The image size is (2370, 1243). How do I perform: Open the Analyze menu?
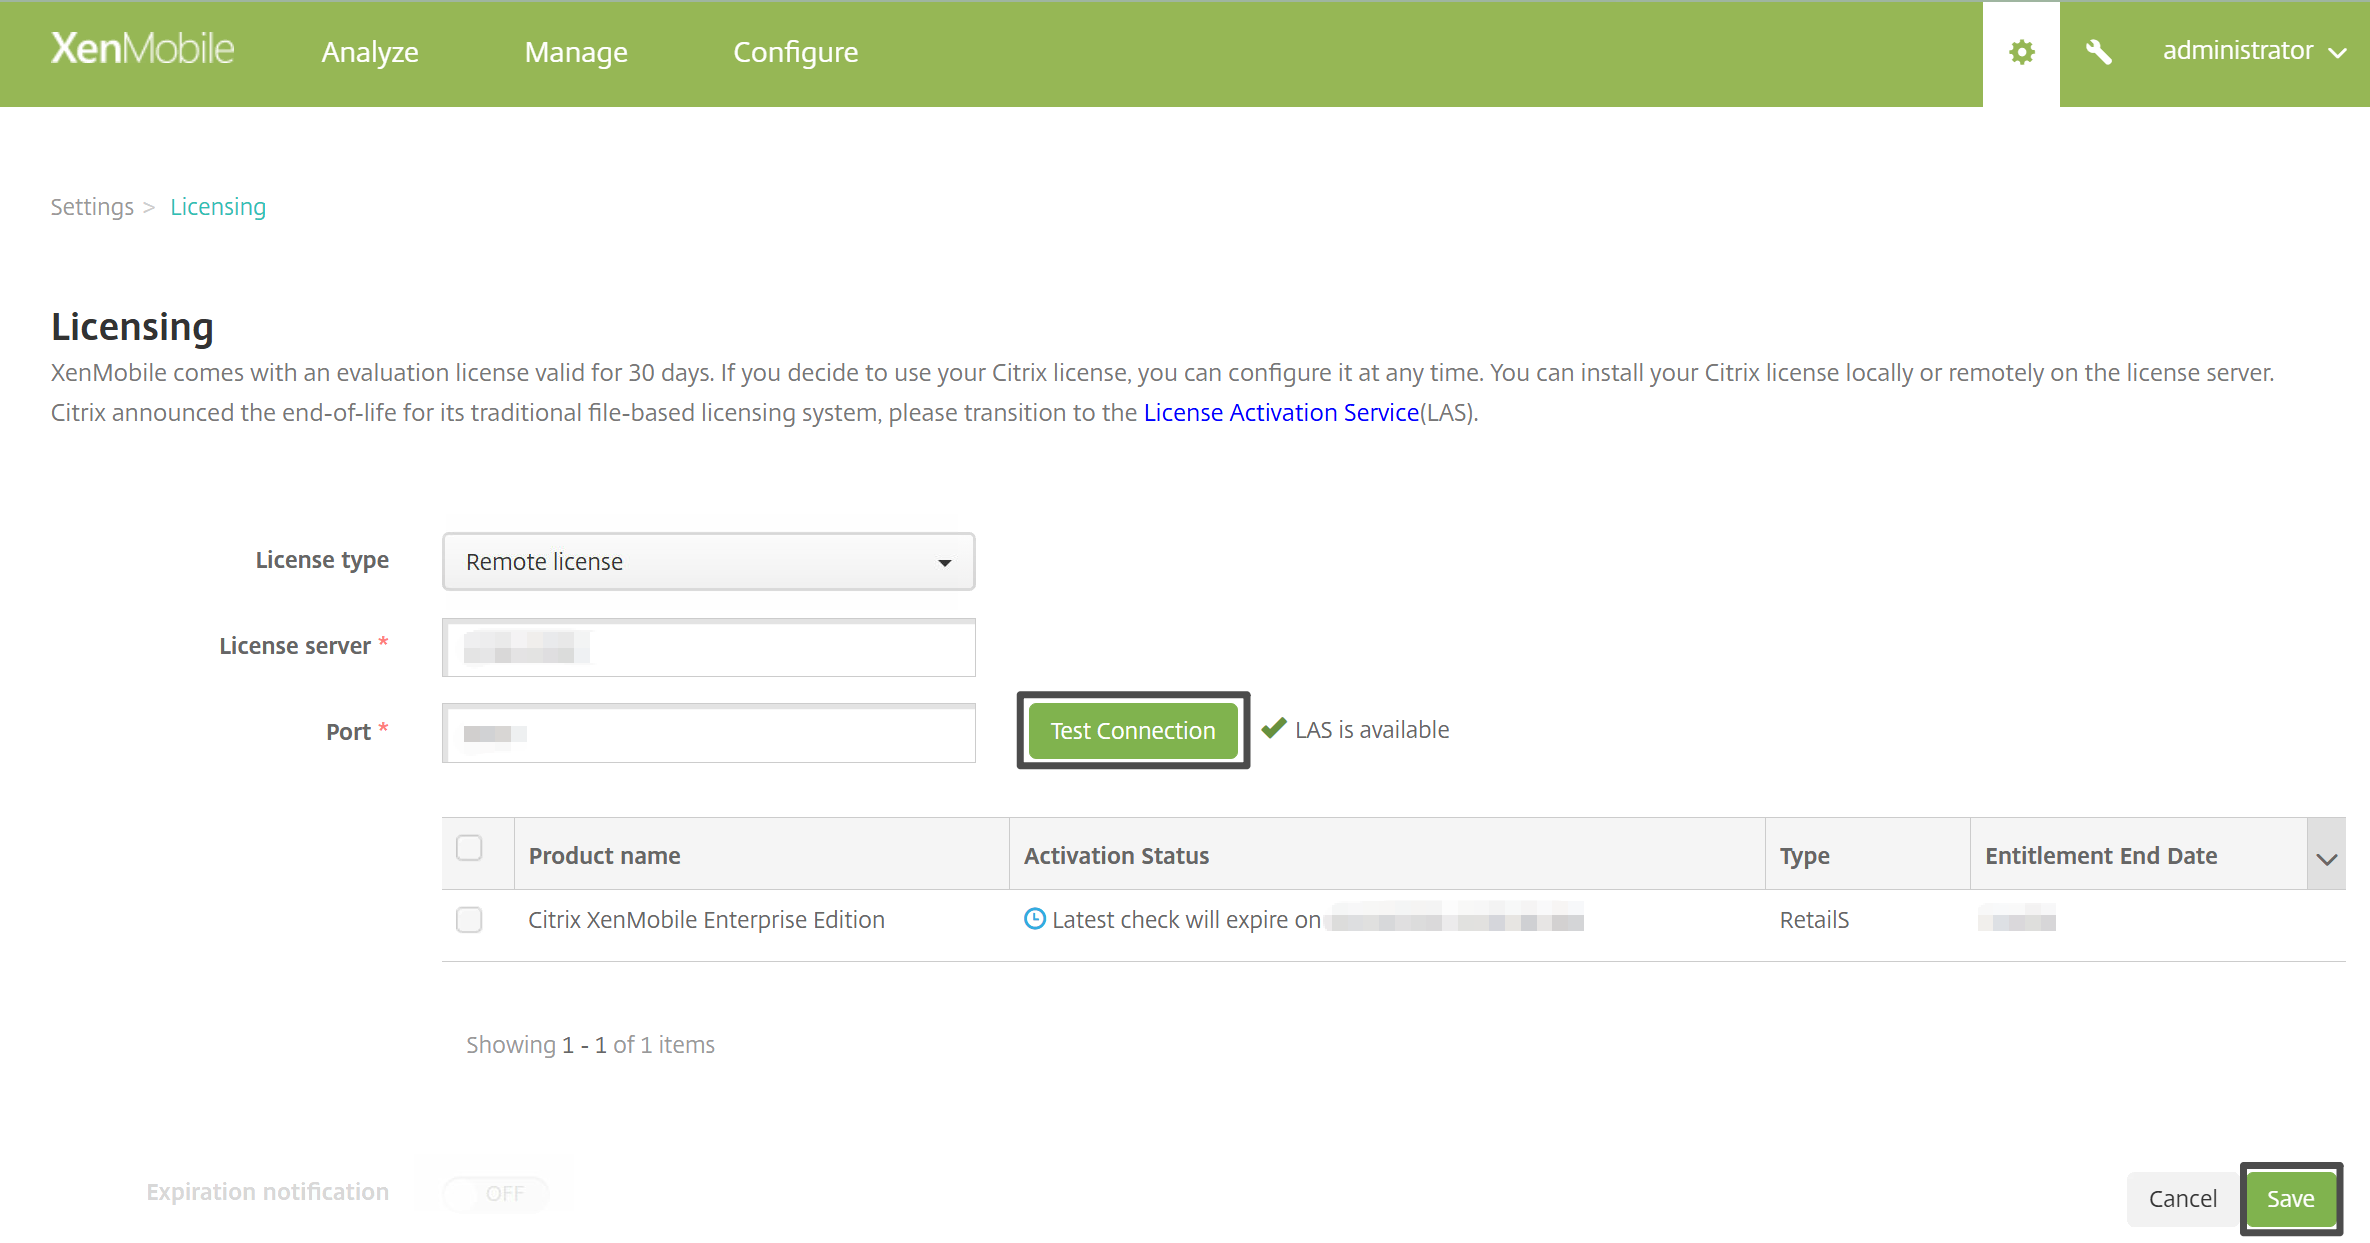(370, 52)
